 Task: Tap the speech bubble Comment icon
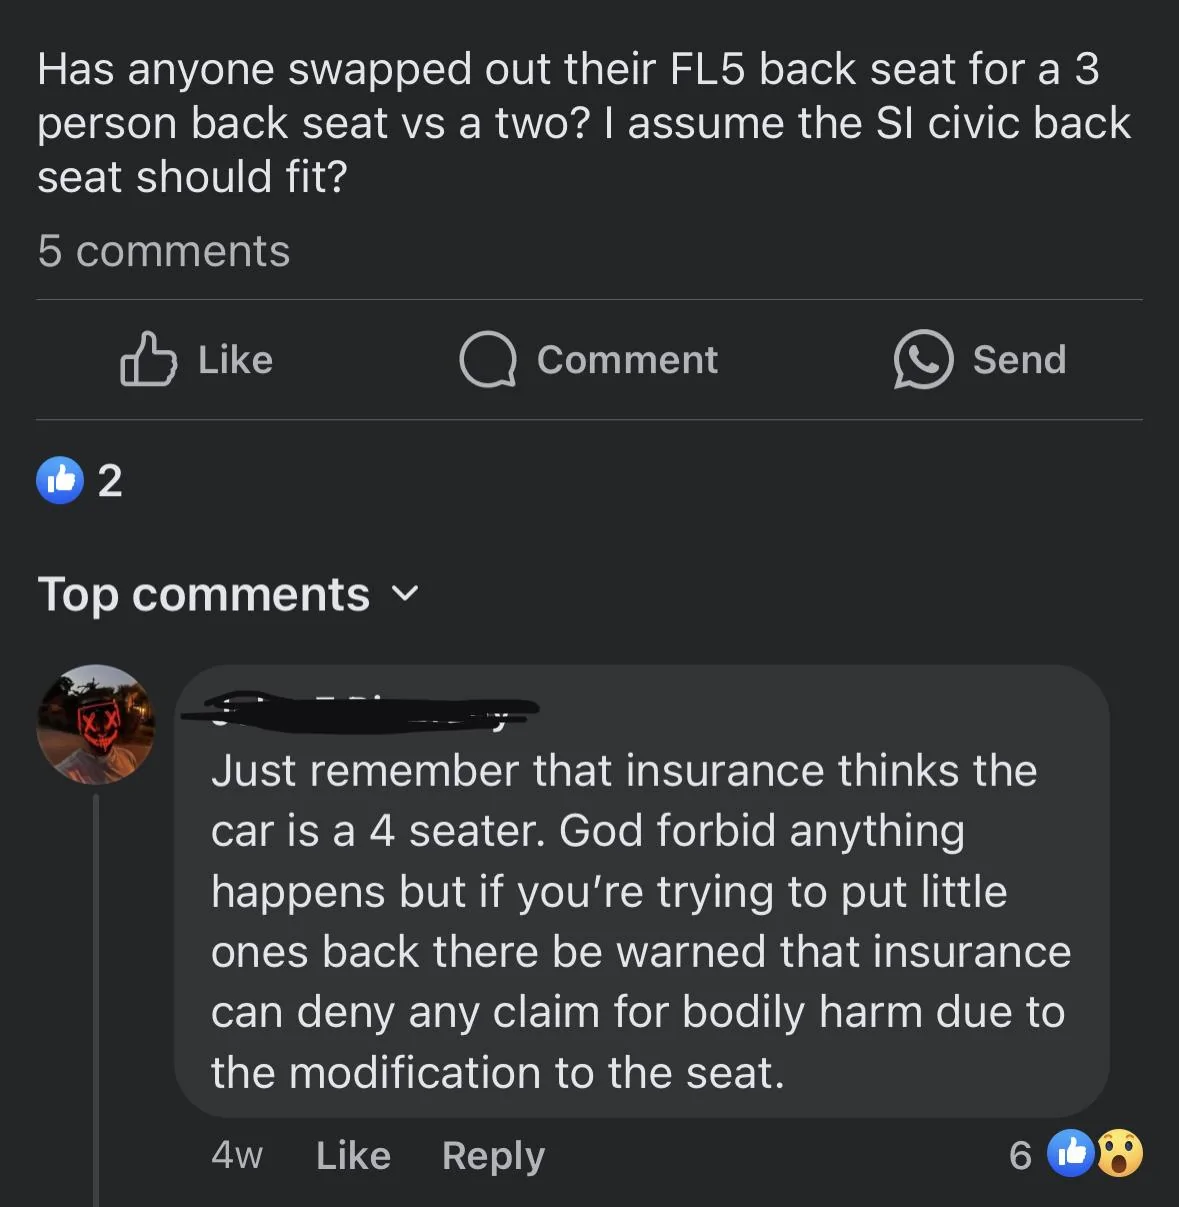point(487,359)
